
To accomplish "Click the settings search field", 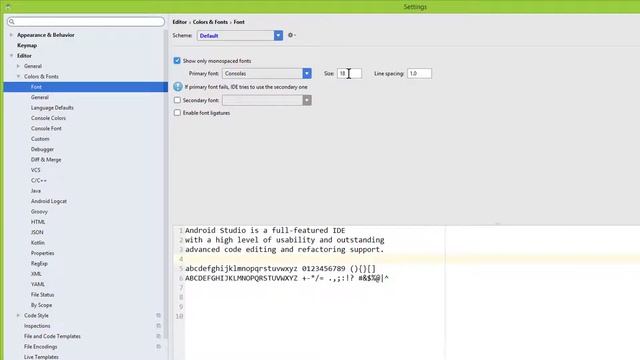I will pos(86,22).
